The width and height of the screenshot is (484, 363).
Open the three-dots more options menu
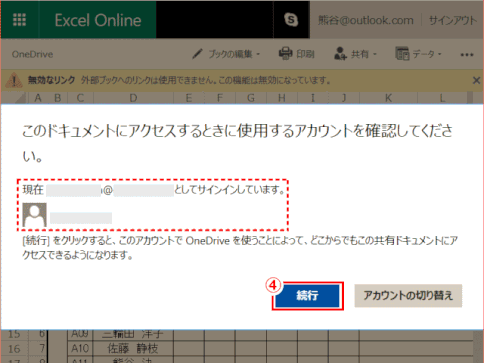(467, 55)
